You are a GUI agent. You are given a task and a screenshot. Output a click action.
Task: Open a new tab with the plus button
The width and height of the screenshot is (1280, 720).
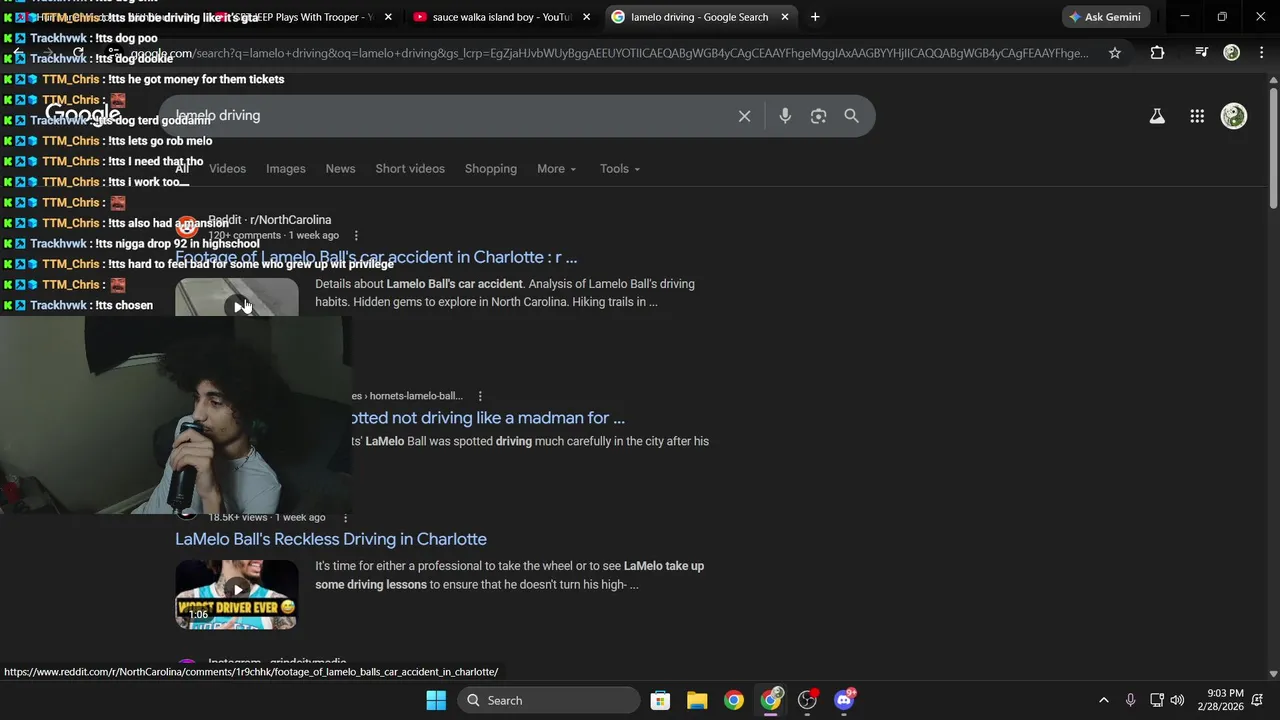click(x=815, y=17)
